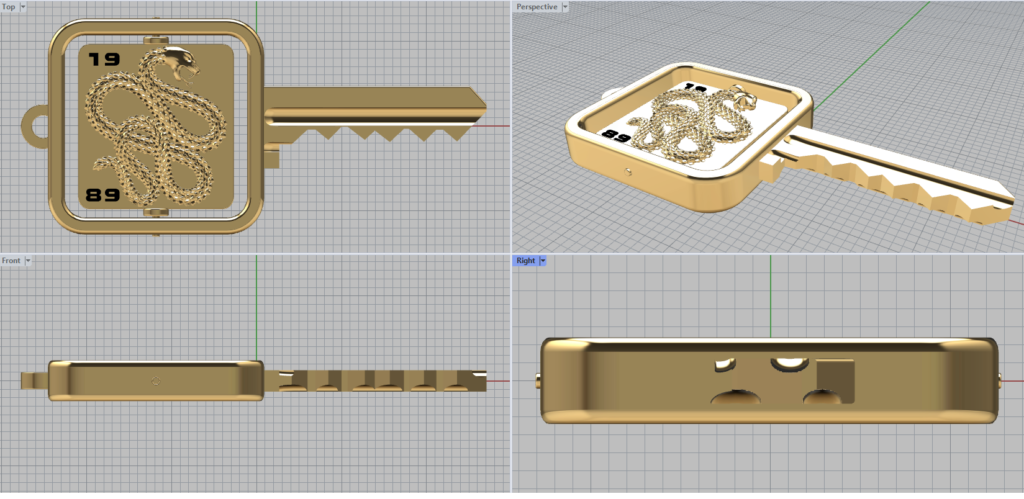Image resolution: width=1024 pixels, height=499 pixels.
Task: Open the Top viewport dropdown arrow
Action: coord(22,7)
